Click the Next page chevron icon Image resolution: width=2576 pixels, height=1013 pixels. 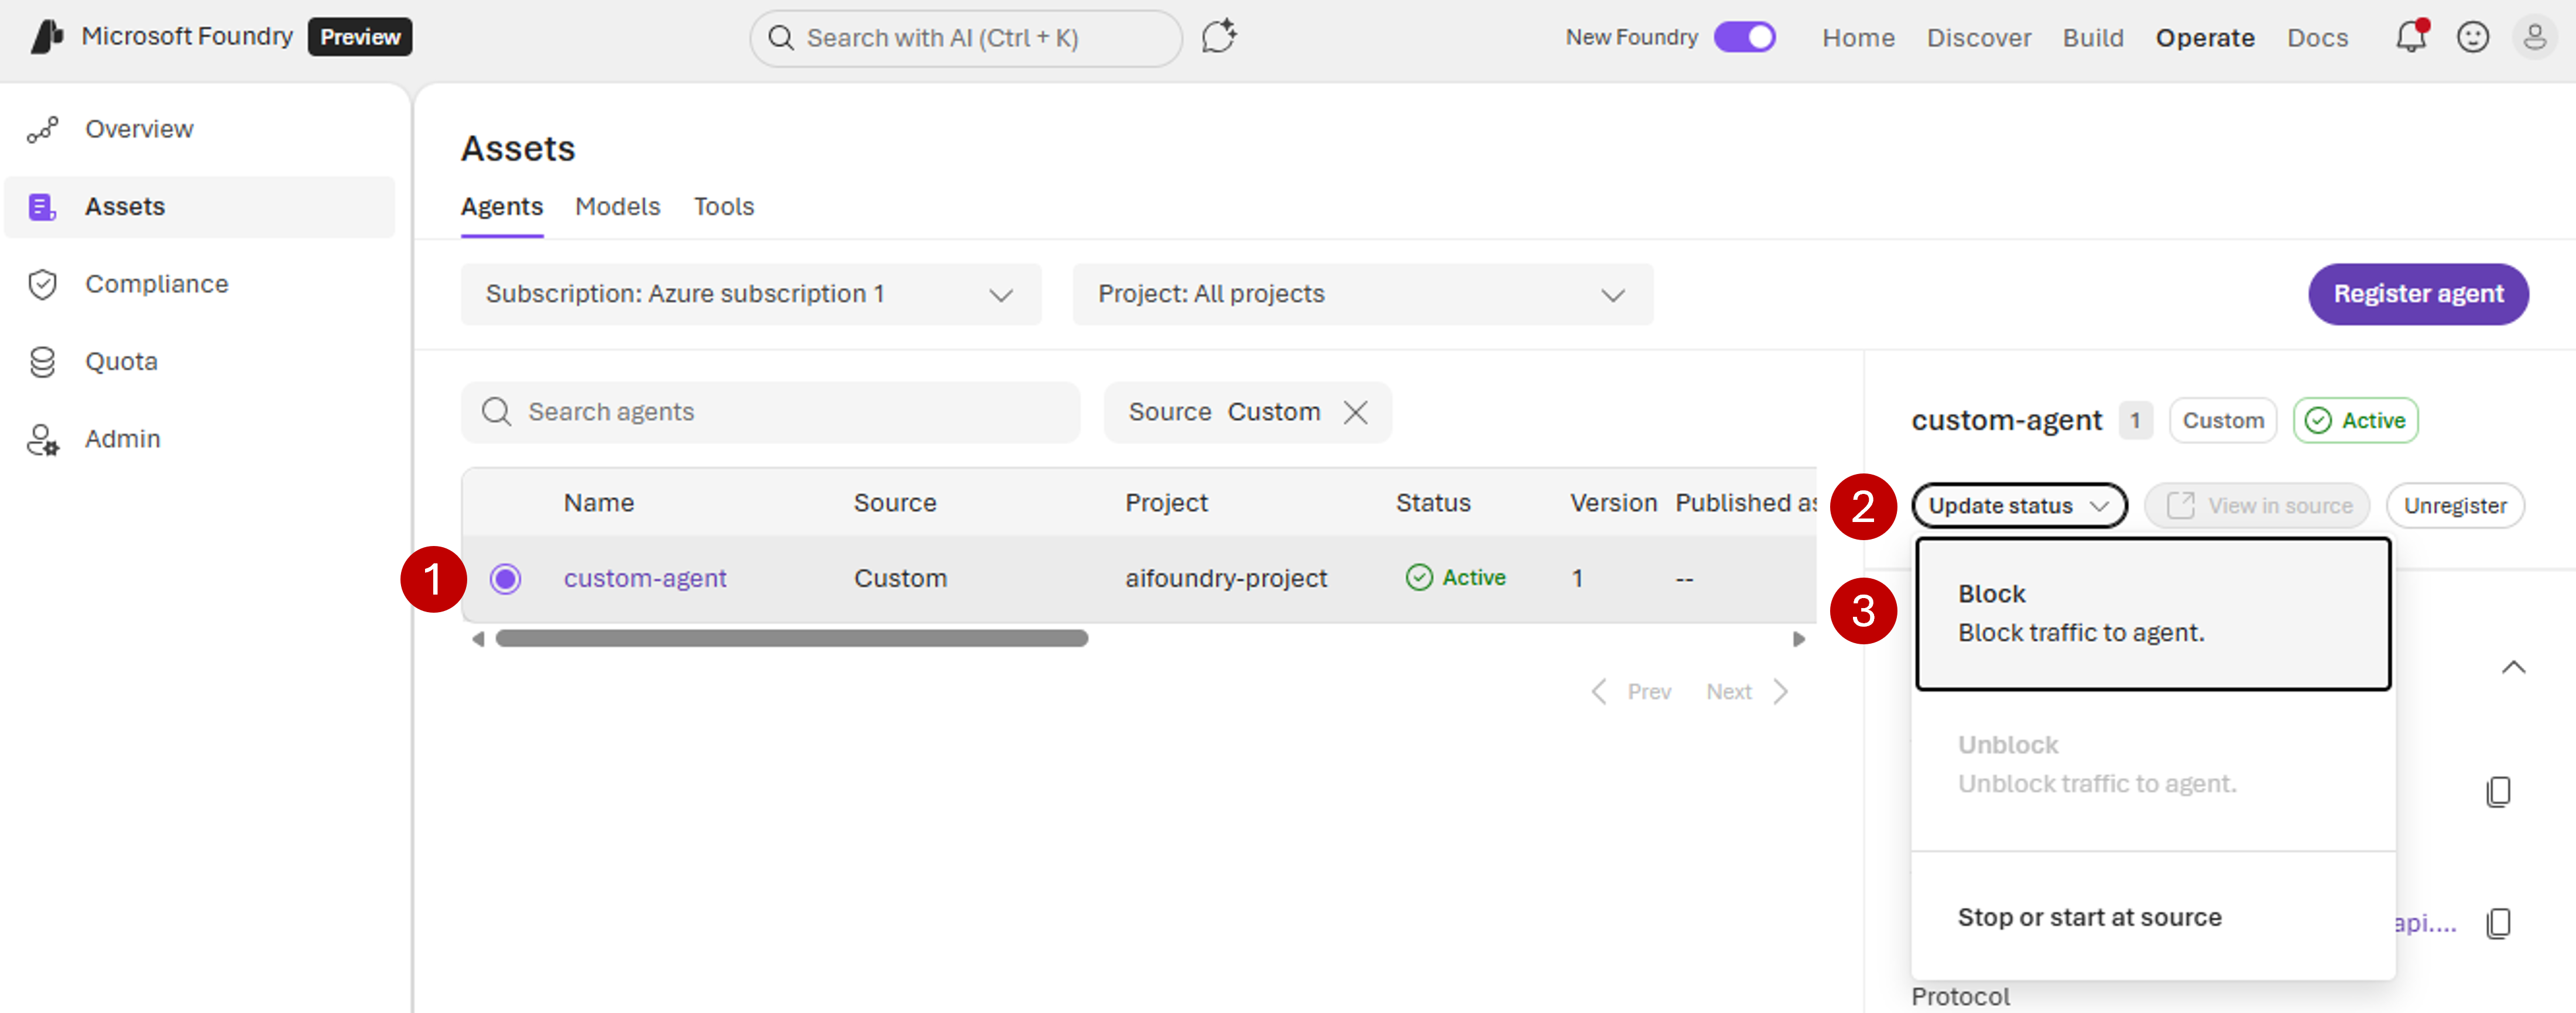pos(1780,692)
